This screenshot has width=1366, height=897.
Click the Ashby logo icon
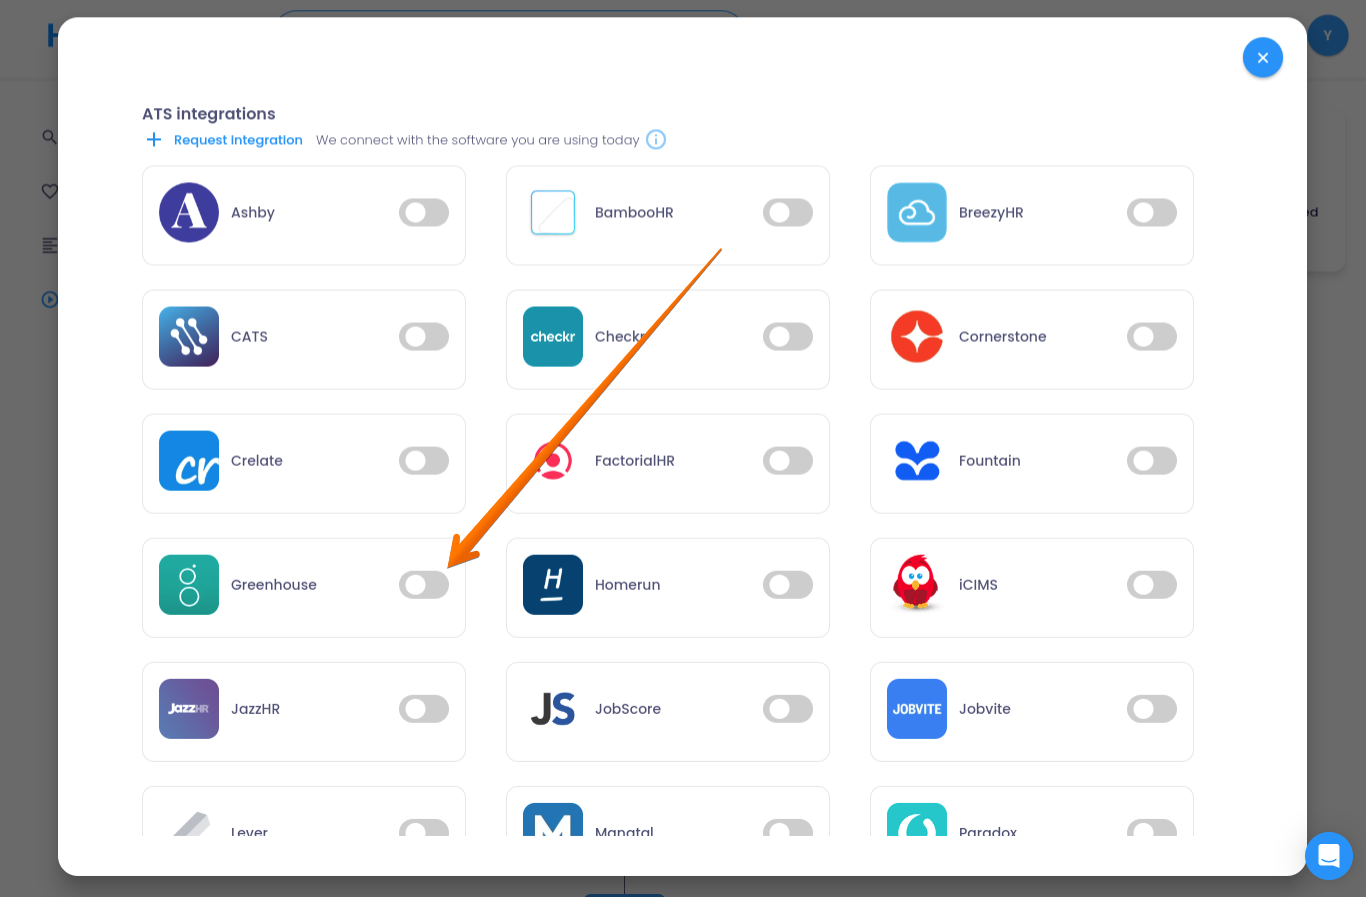tap(189, 213)
